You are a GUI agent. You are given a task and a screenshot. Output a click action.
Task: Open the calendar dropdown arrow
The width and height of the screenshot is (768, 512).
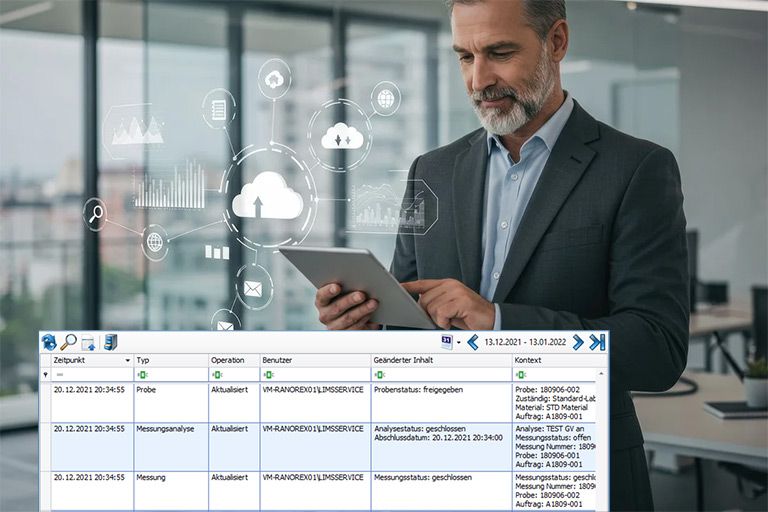coord(458,342)
